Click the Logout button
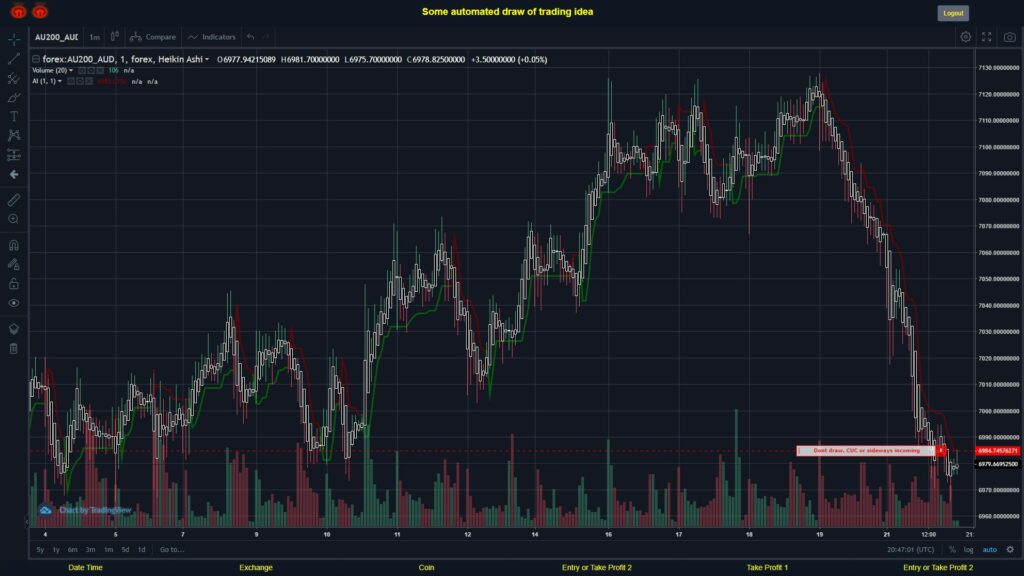The width and height of the screenshot is (1024, 576). point(953,13)
